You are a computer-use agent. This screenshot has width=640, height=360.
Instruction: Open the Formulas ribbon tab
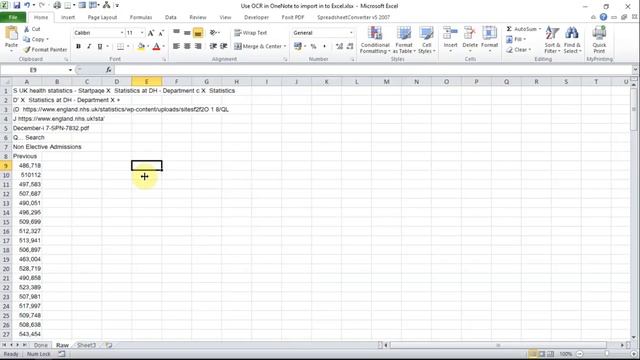click(x=141, y=17)
